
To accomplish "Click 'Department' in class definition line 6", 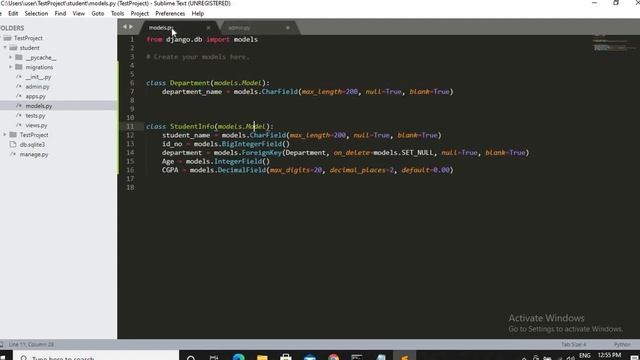I will [x=190, y=83].
